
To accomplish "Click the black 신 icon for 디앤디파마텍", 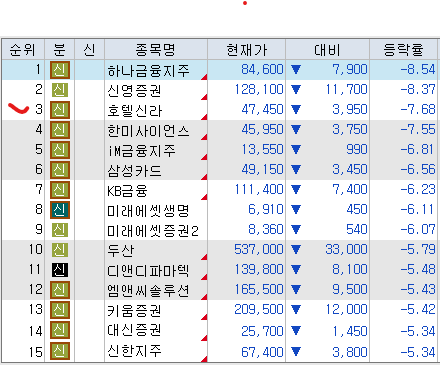I will click(x=60, y=270).
